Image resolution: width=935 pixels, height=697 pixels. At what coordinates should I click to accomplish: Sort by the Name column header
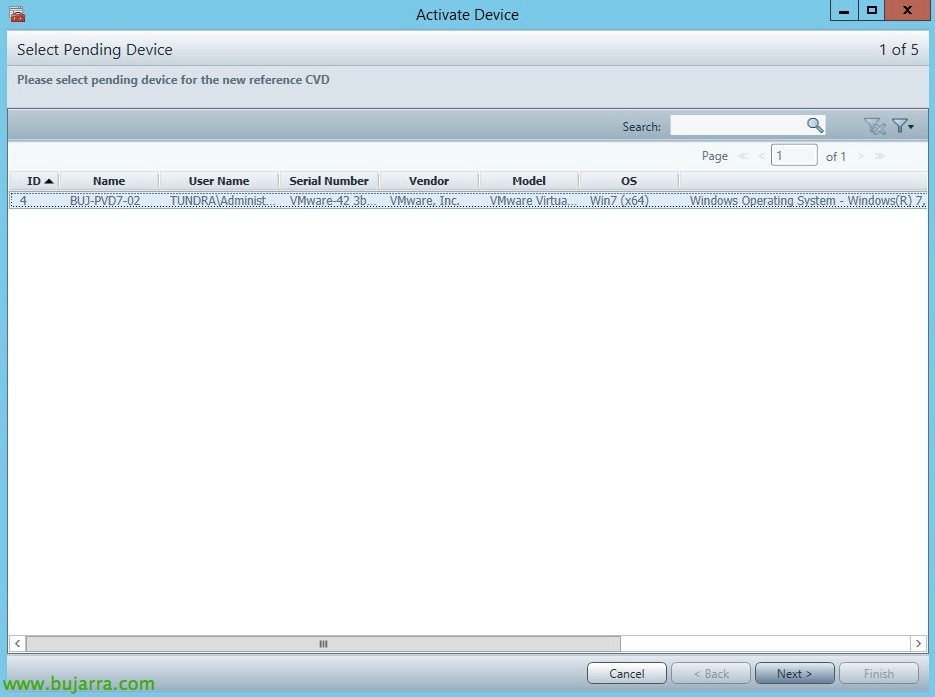click(x=109, y=181)
